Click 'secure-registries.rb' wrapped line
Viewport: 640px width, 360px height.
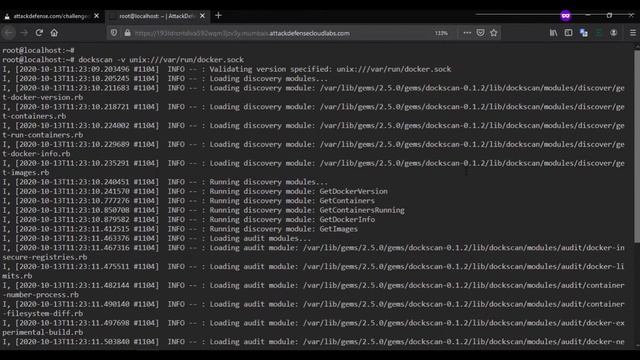click(44, 257)
